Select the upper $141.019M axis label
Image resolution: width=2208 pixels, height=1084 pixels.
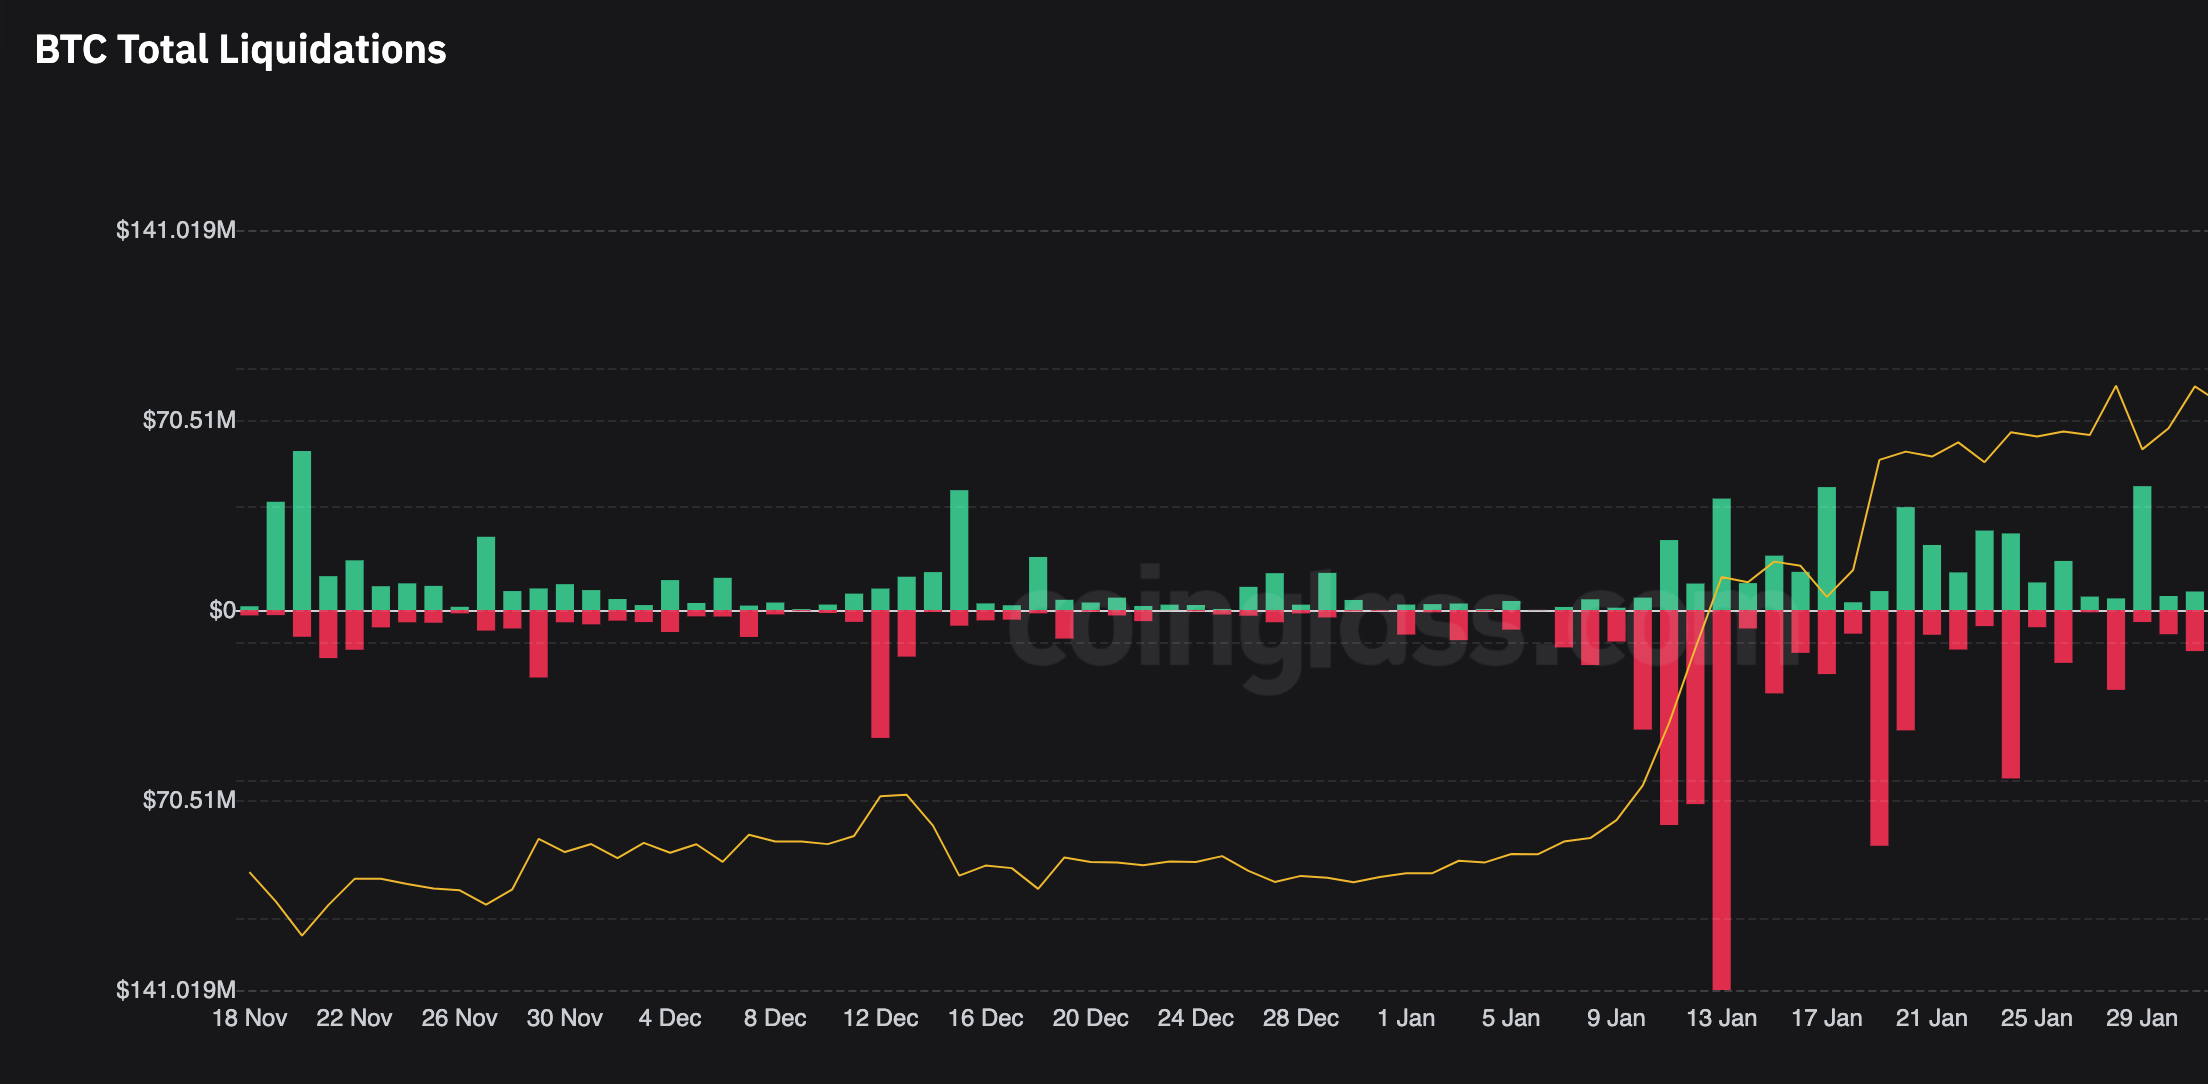coord(176,230)
